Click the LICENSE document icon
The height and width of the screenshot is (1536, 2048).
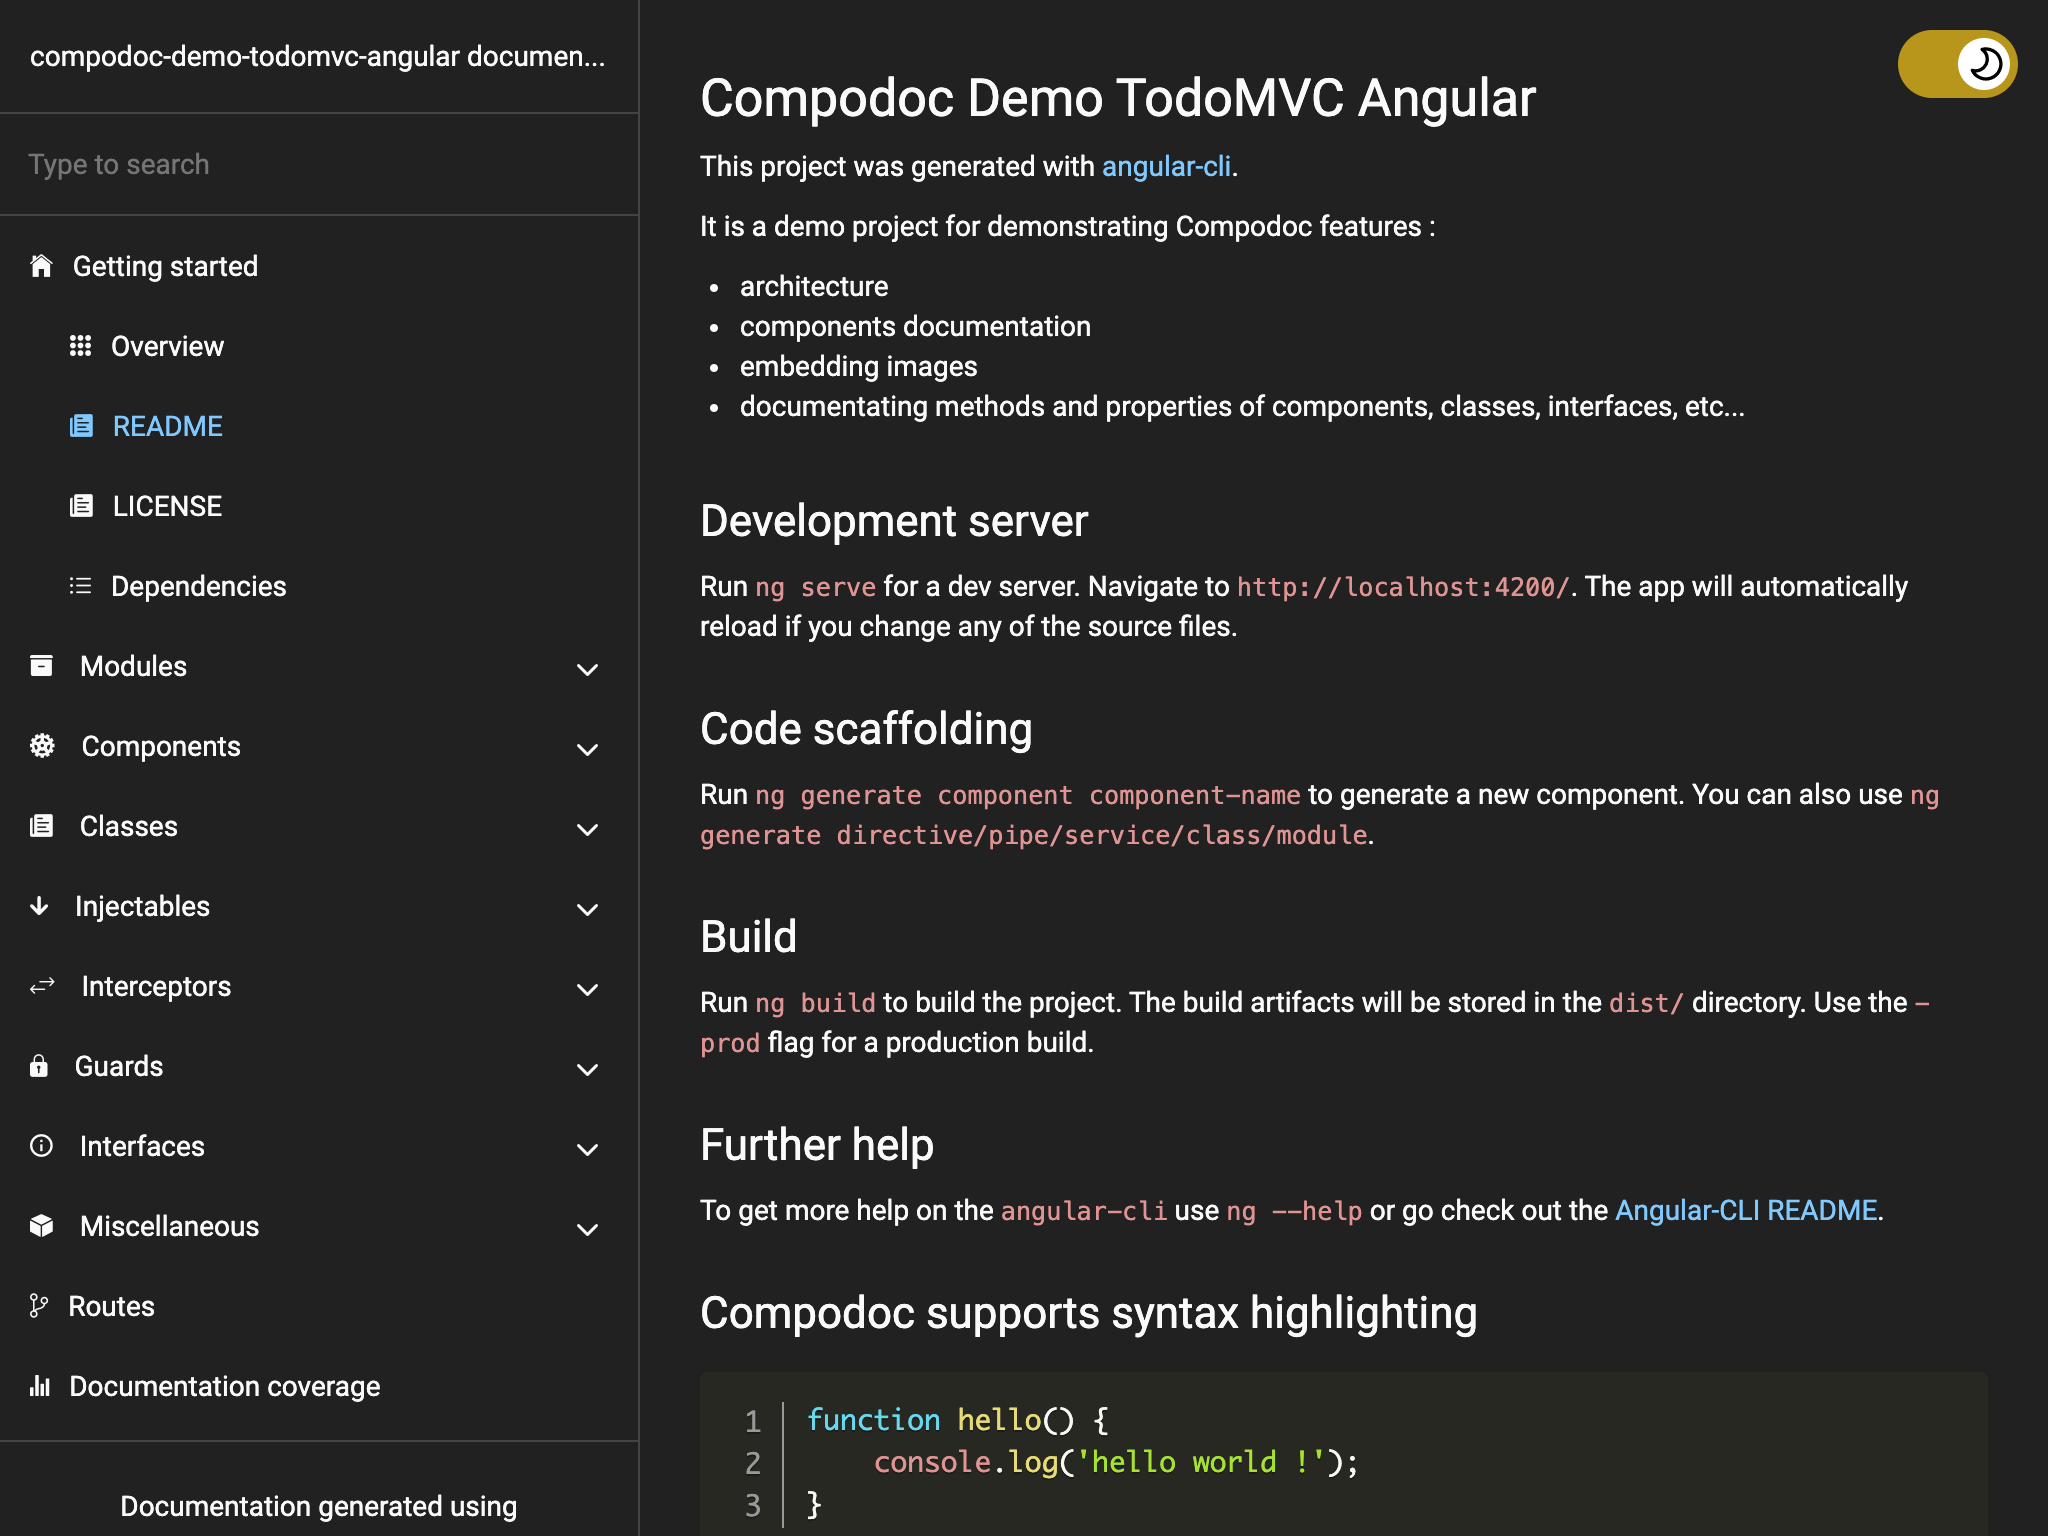click(82, 506)
